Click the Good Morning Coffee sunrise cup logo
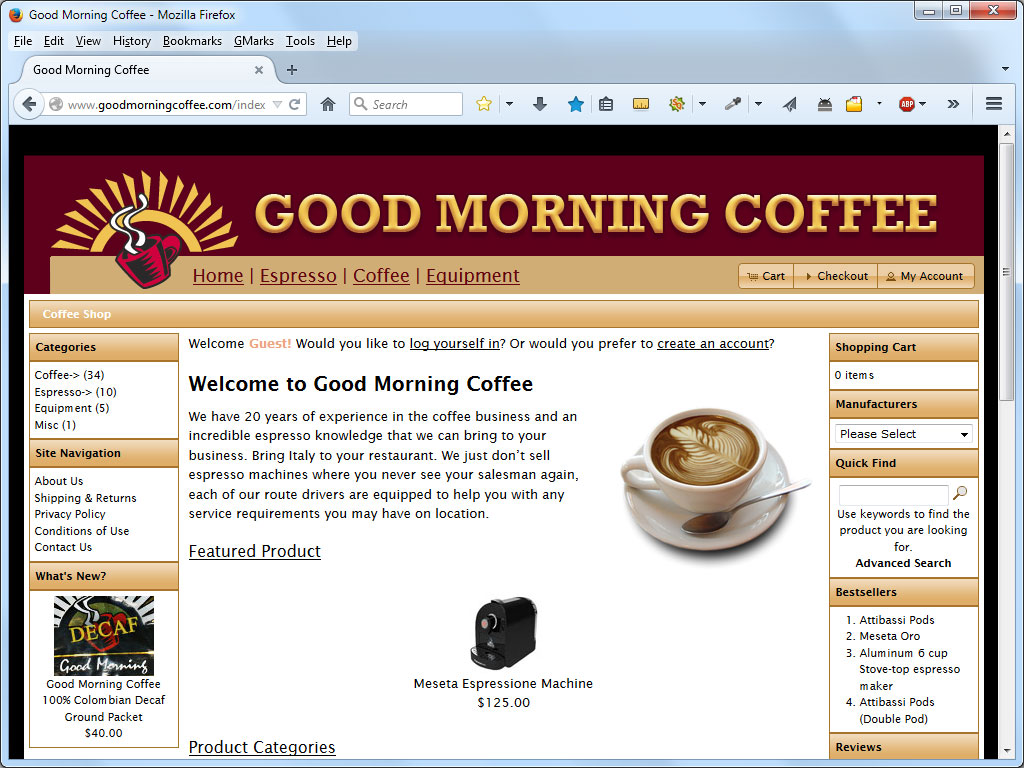Image resolution: width=1024 pixels, height=768 pixels. point(145,229)
